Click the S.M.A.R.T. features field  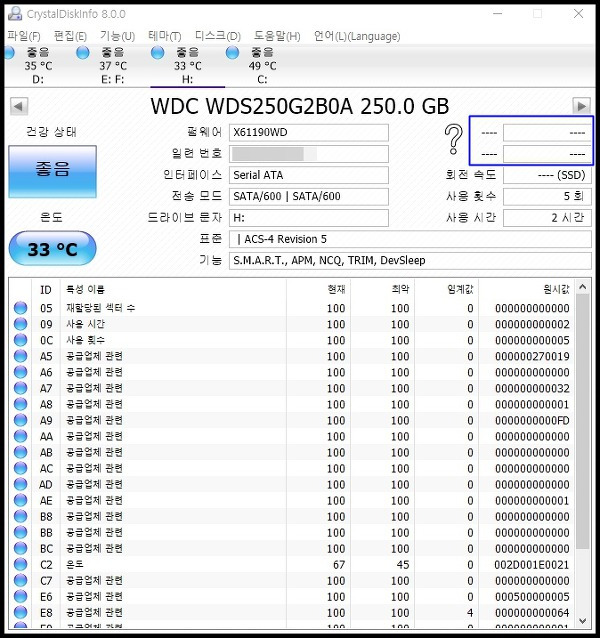[410, 260]
